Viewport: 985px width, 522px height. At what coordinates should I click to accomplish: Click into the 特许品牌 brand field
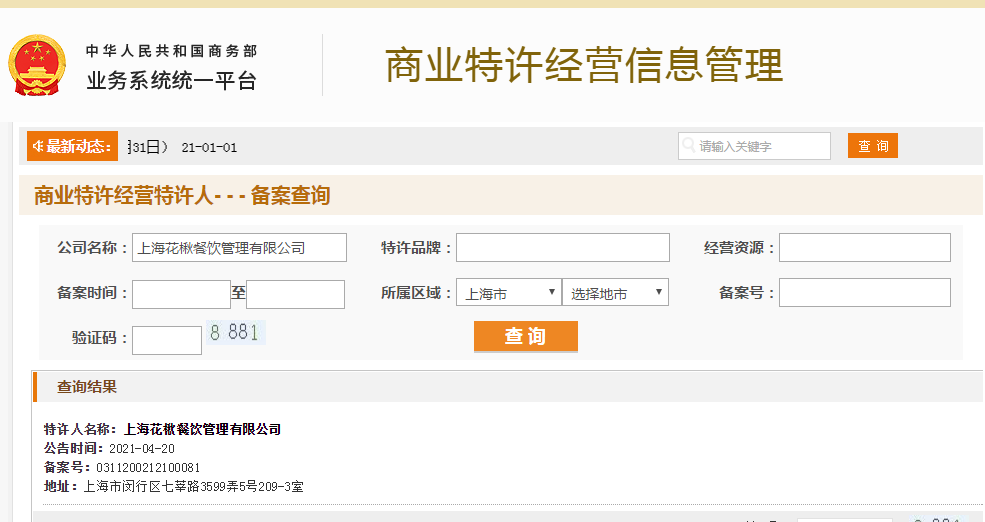click(x=562, y=248)
